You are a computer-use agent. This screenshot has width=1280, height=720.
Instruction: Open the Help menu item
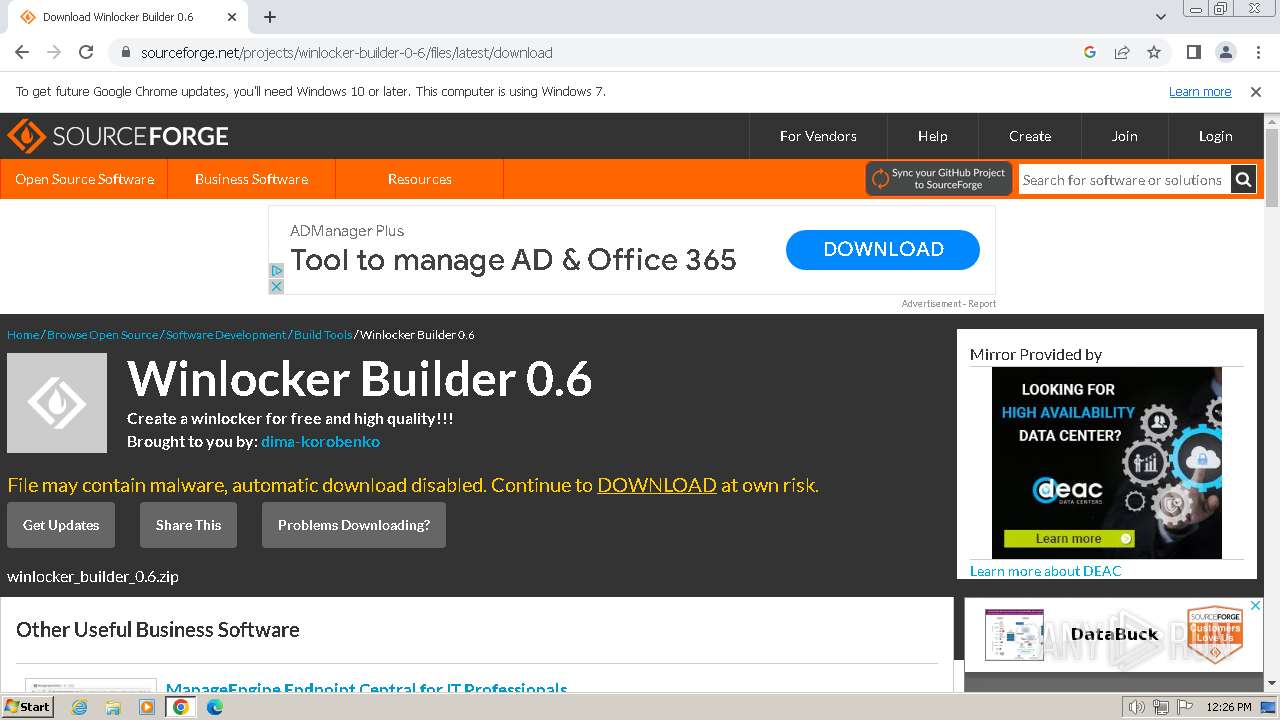[x=932, y=136]
